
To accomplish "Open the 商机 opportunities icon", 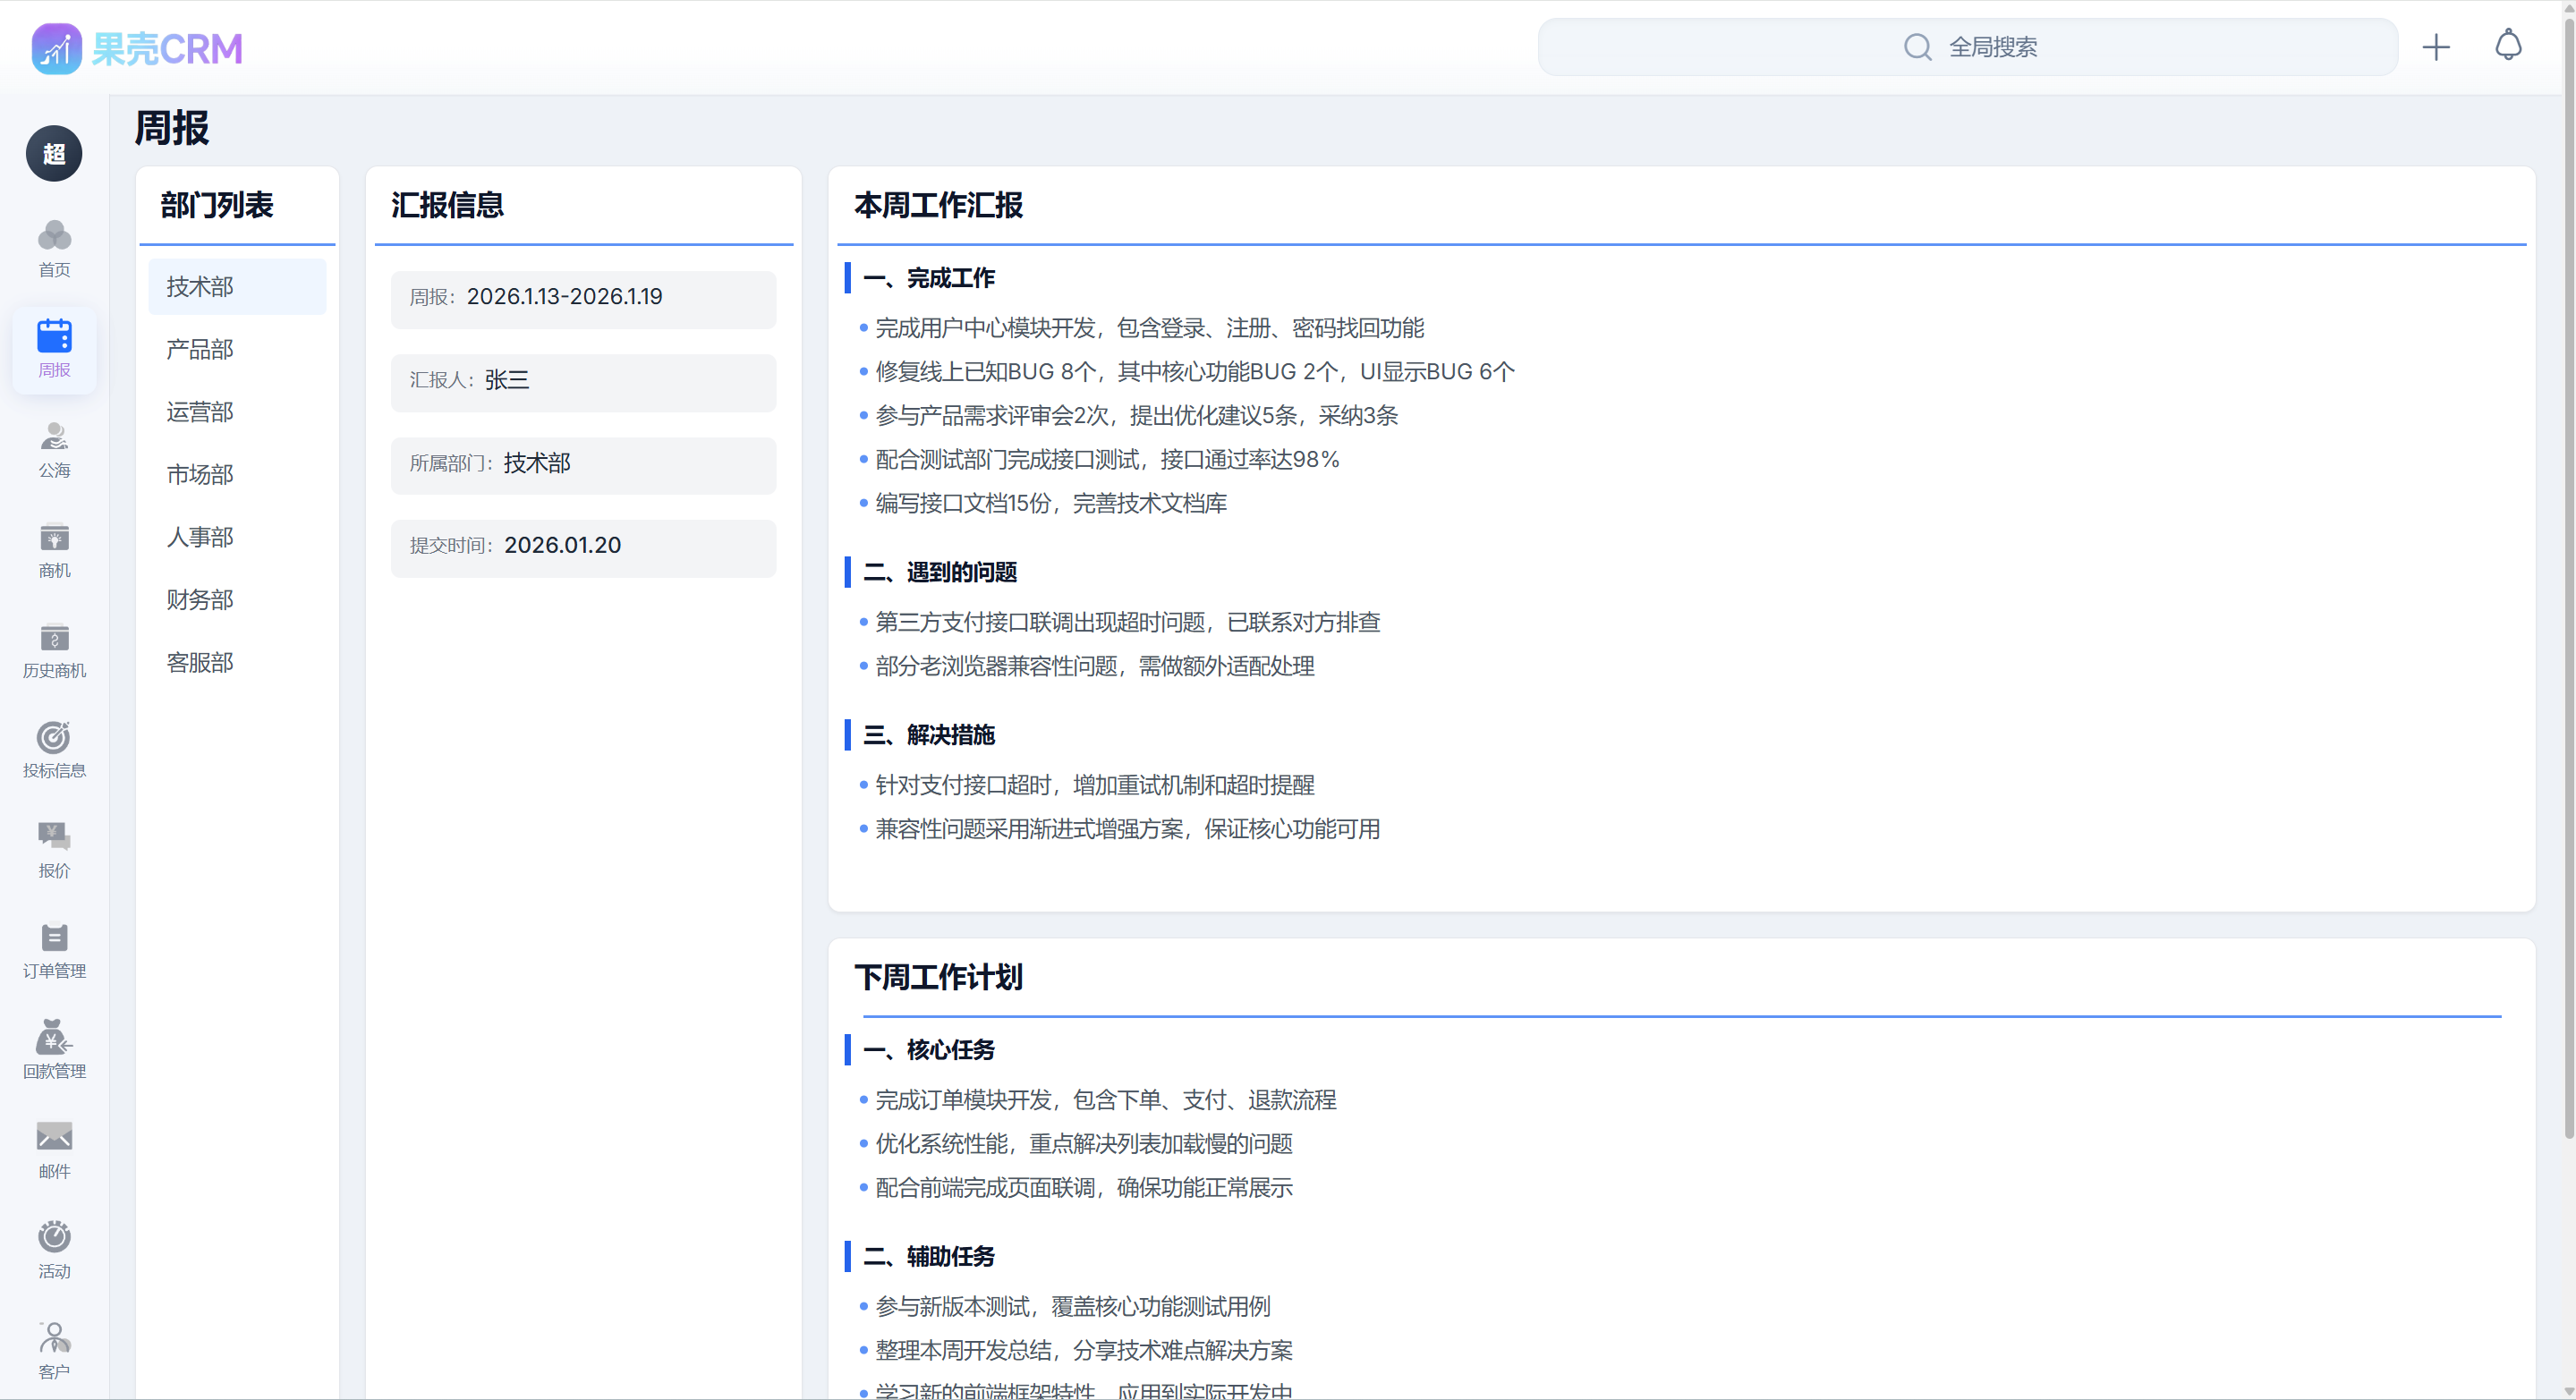I will pos(54,550).
